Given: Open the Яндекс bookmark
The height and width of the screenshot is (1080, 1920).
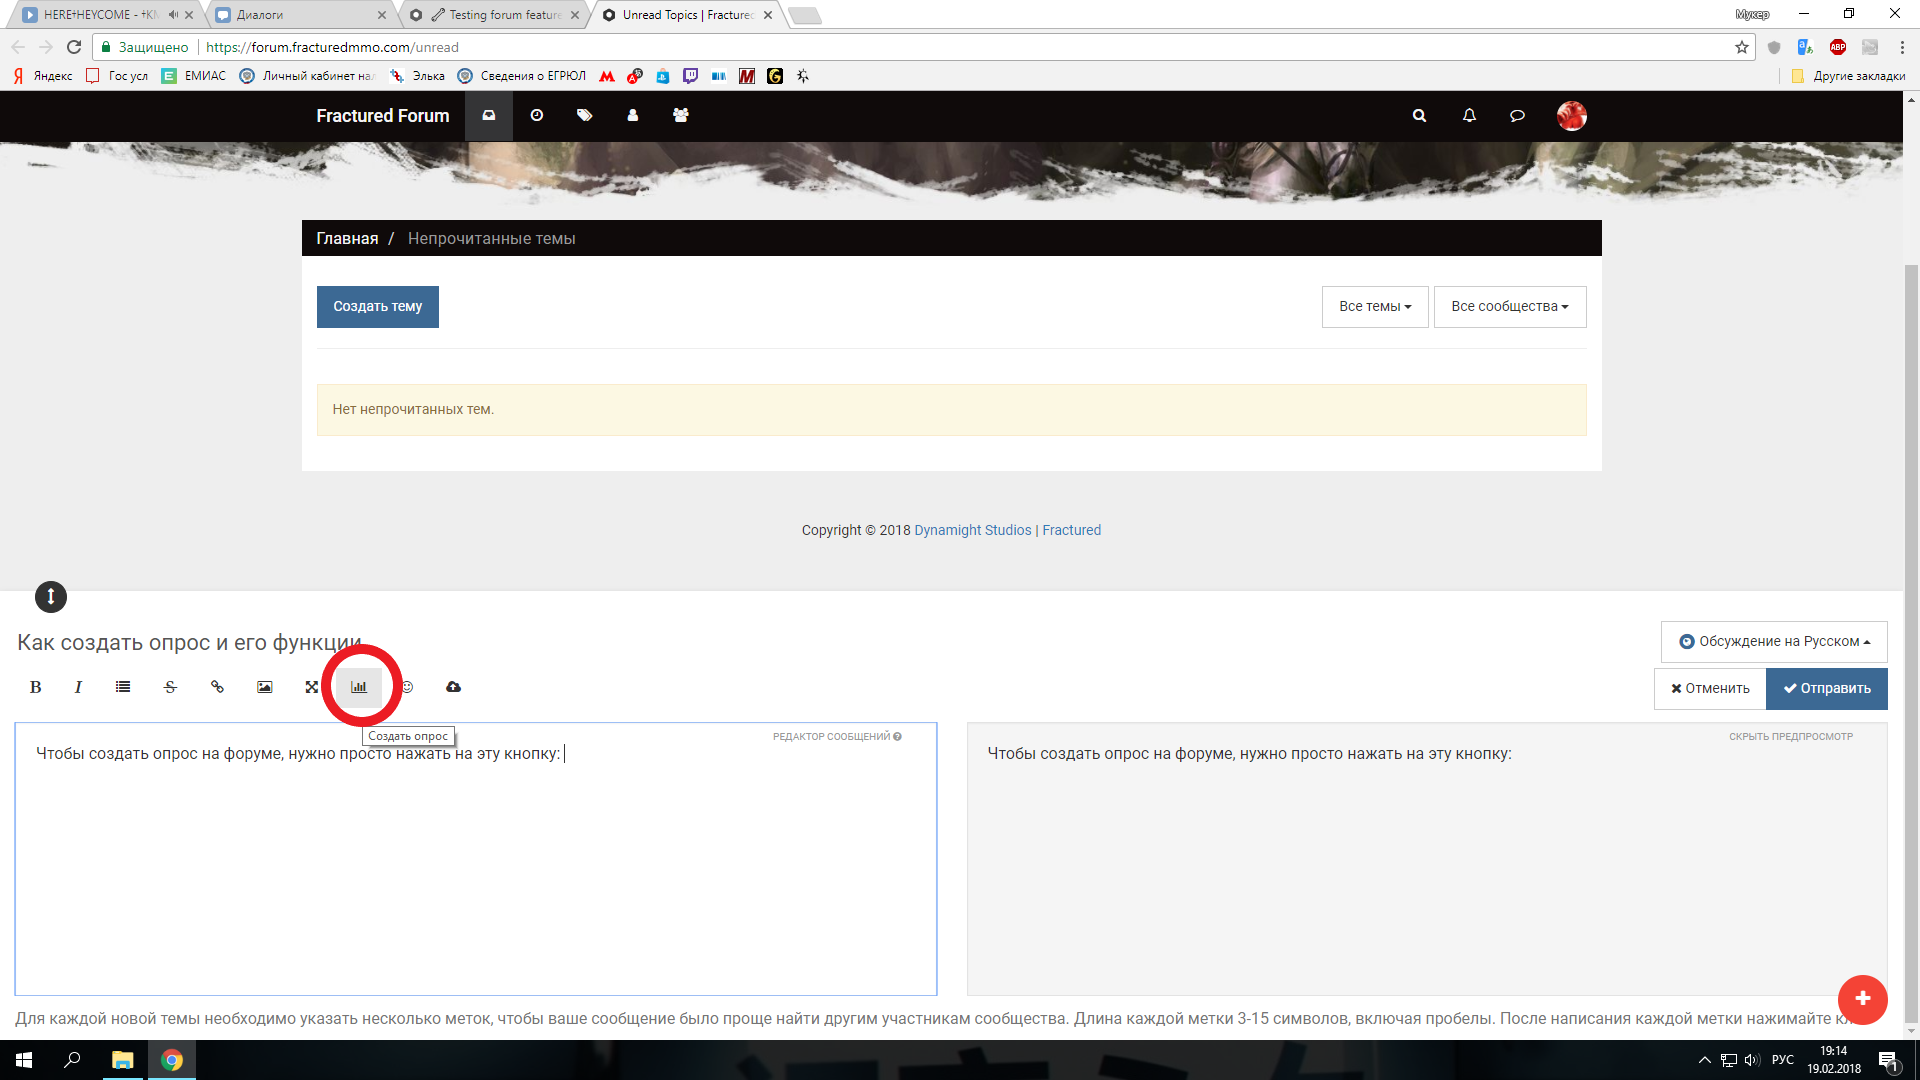Looking at the screenshot, I should click(x=43, y=76).
